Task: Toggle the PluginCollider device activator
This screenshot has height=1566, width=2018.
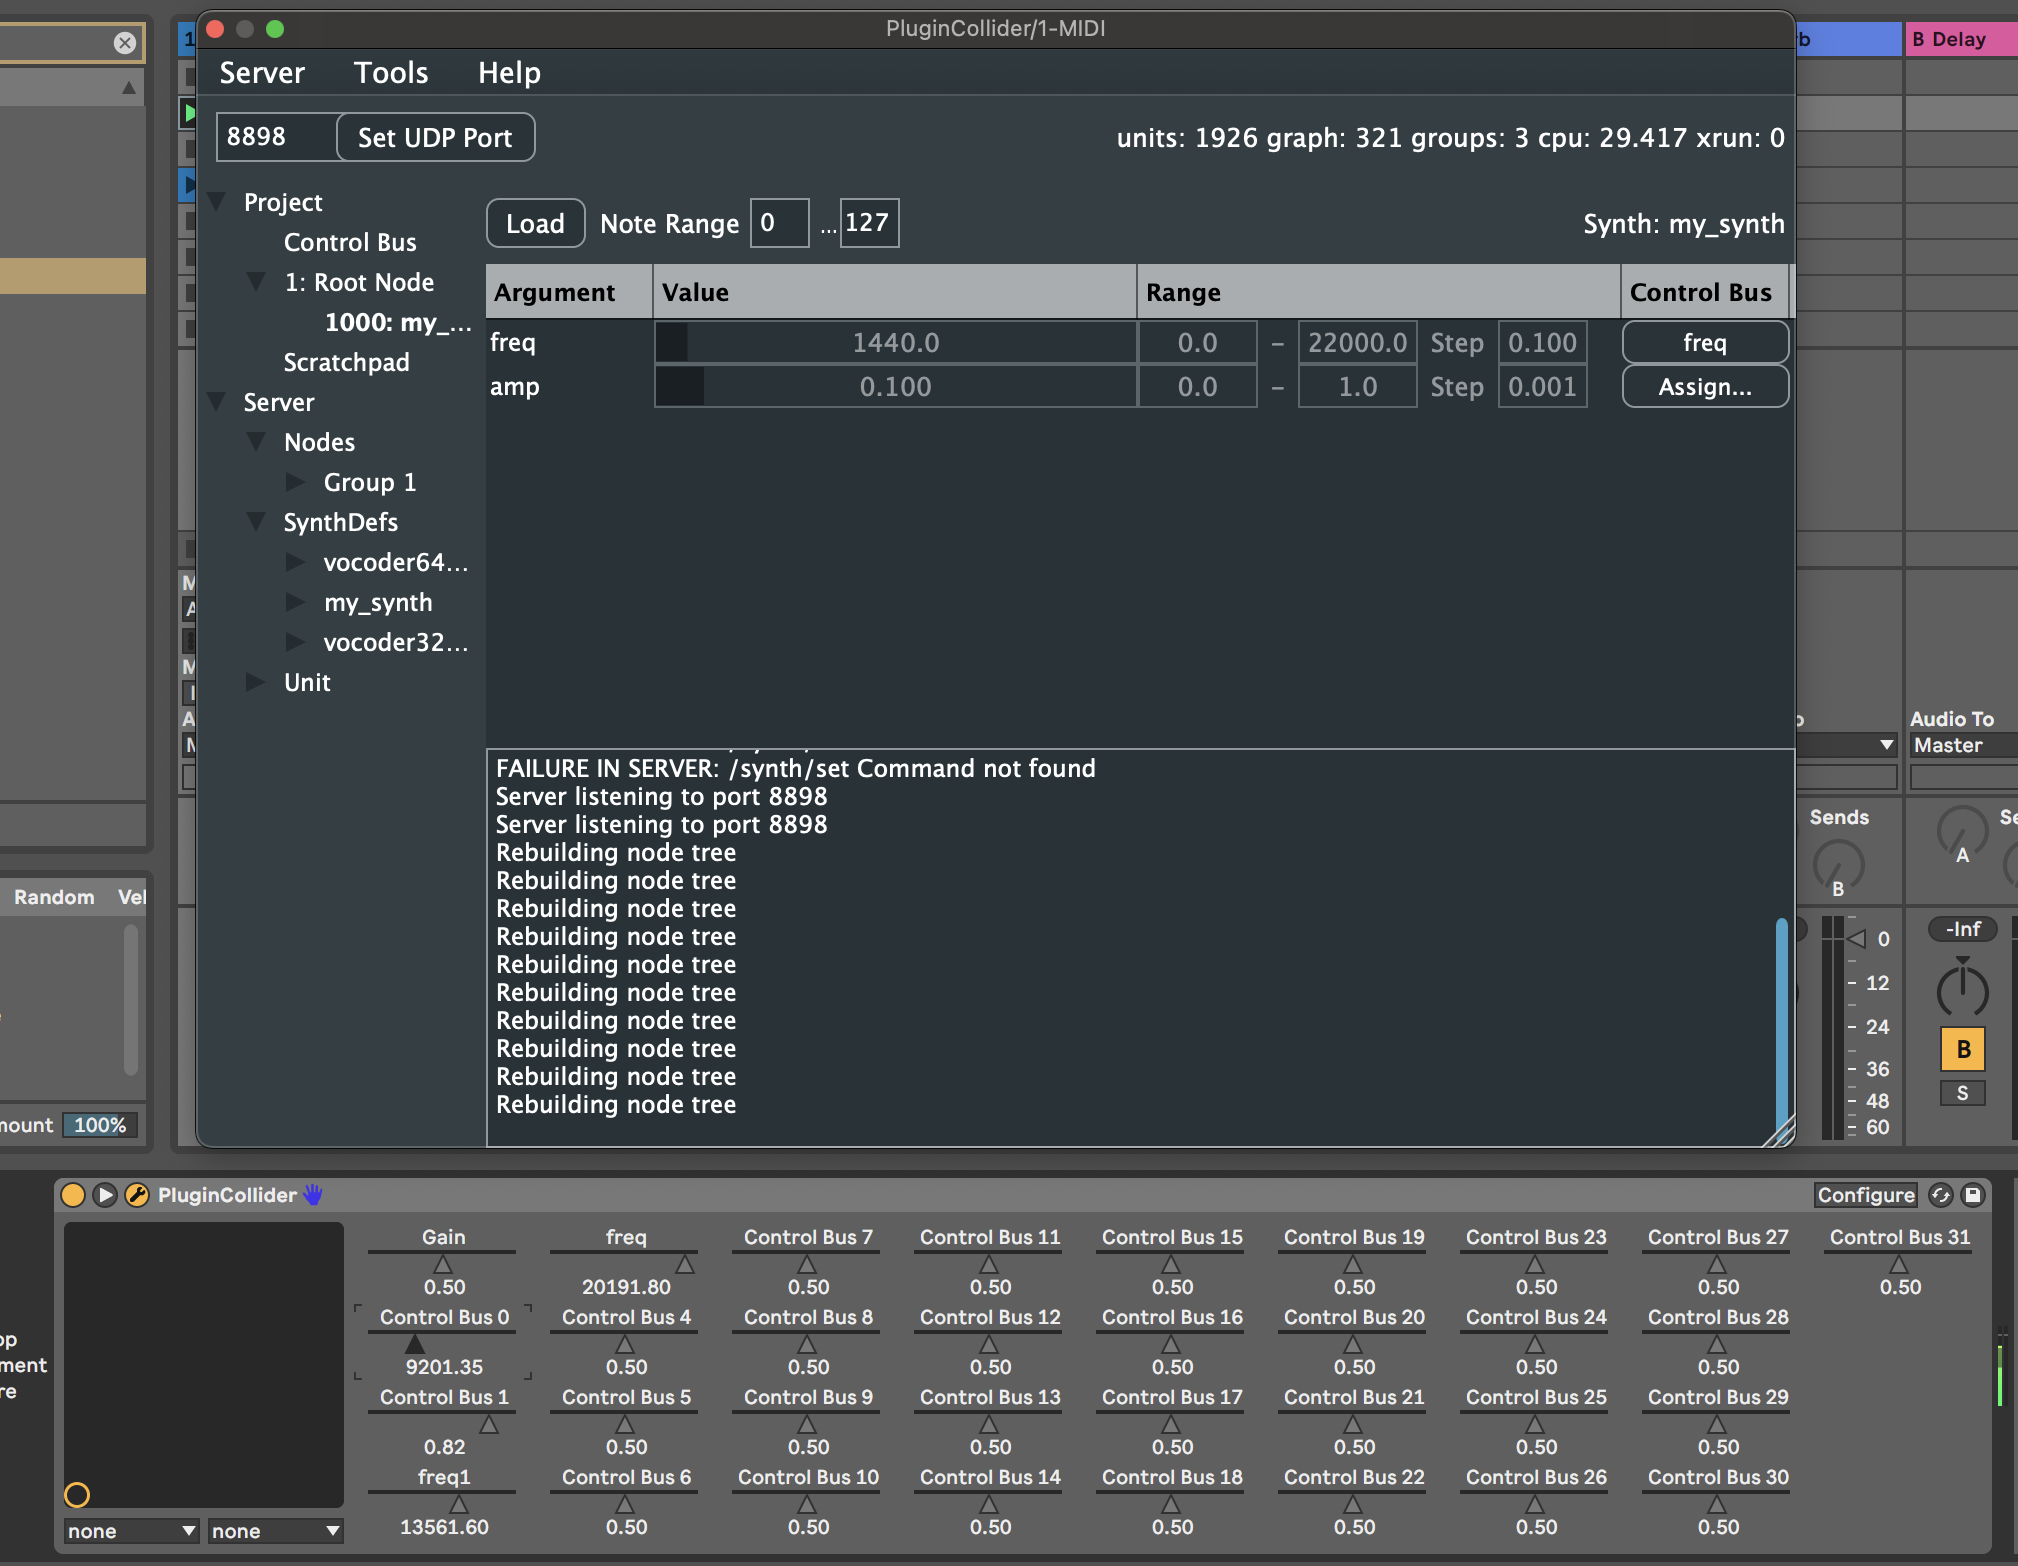Action: (x=73, y=1195)
